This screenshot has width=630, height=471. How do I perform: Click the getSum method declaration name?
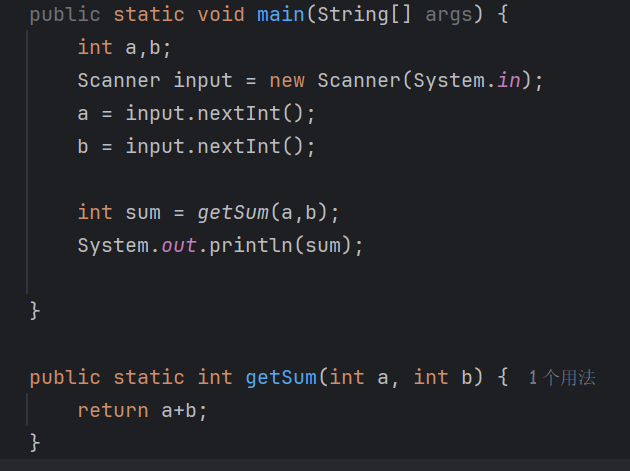point(281,377)
